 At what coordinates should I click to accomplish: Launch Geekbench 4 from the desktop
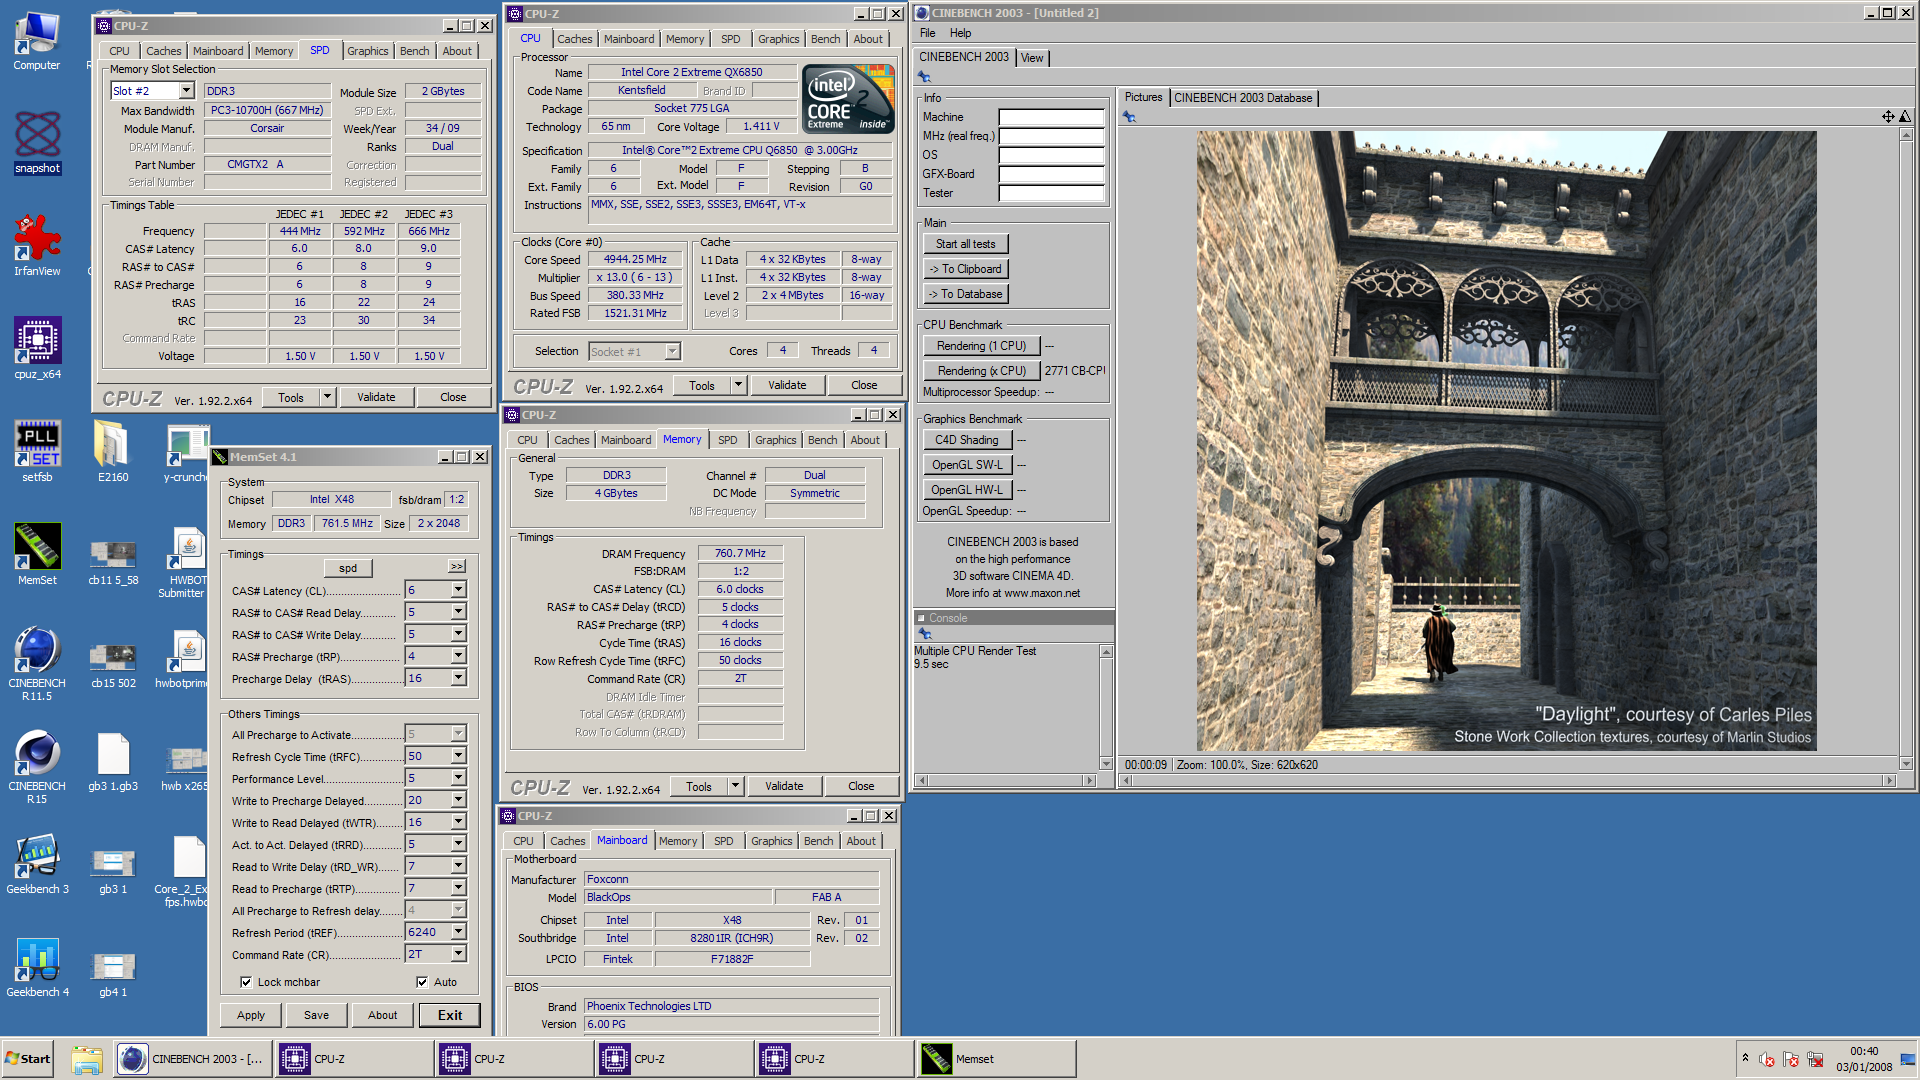(37, 966)
